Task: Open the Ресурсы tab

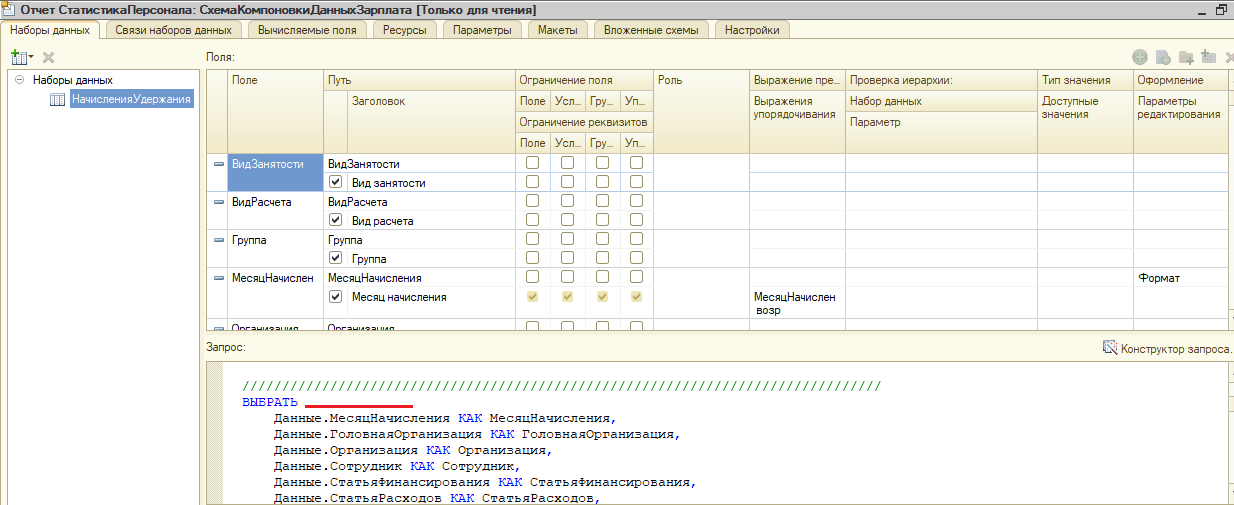Action: tap(404, 30)
